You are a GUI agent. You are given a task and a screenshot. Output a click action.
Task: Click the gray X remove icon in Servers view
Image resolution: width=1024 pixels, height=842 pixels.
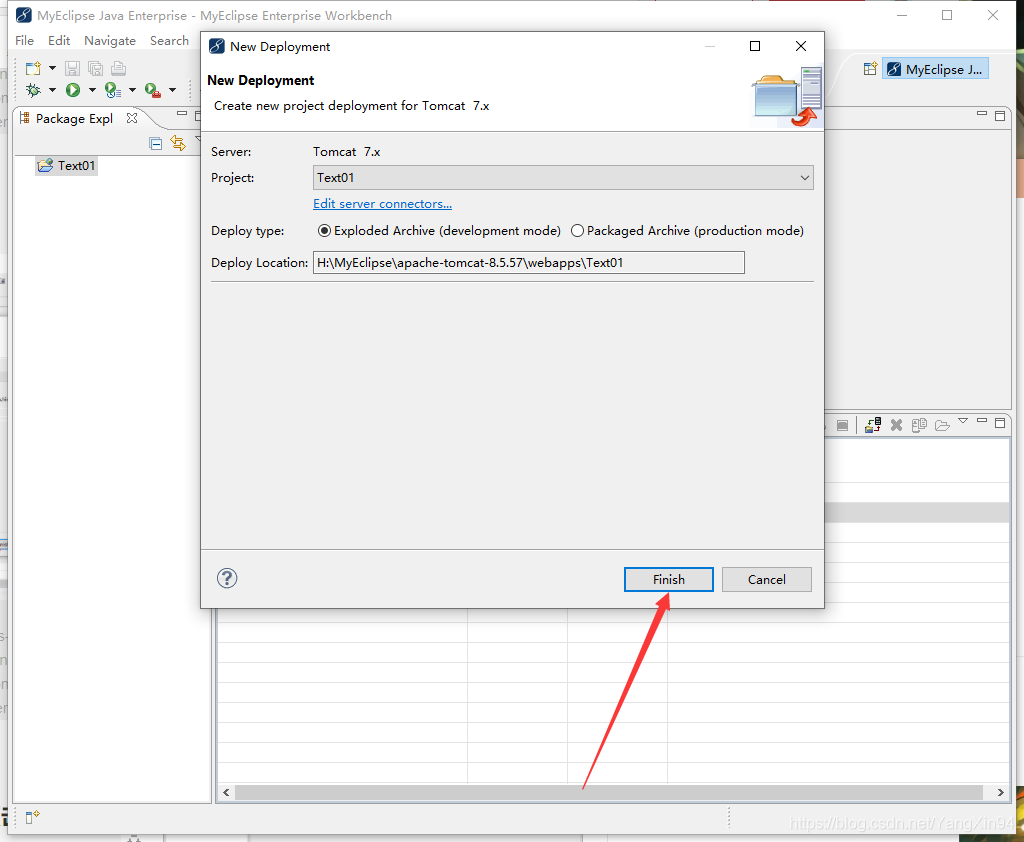(x=896, y=425)
